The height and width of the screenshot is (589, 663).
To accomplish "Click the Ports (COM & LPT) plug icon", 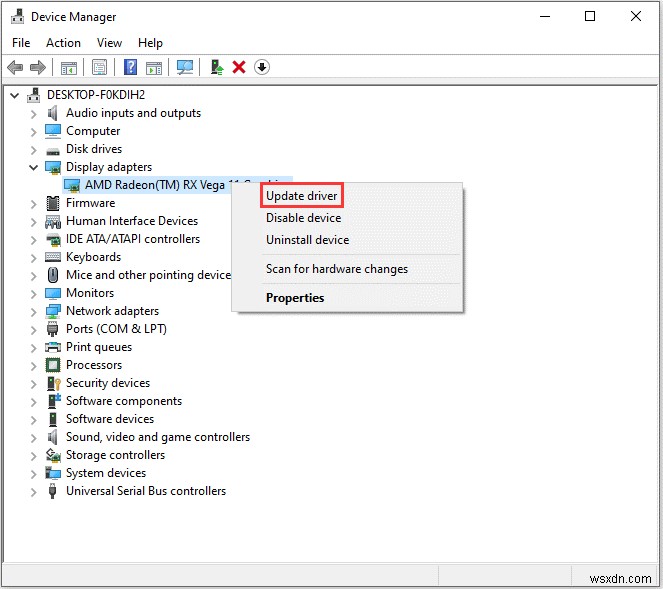I will tap(52, 329).
